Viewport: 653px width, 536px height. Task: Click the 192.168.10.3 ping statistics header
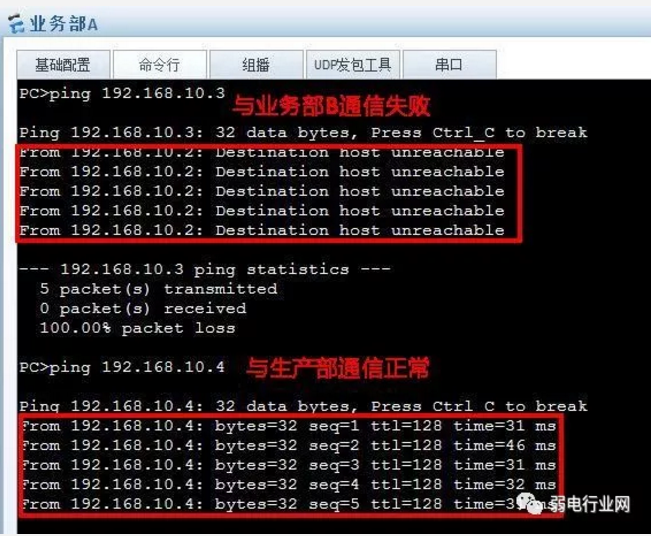(x=204, y=269)
